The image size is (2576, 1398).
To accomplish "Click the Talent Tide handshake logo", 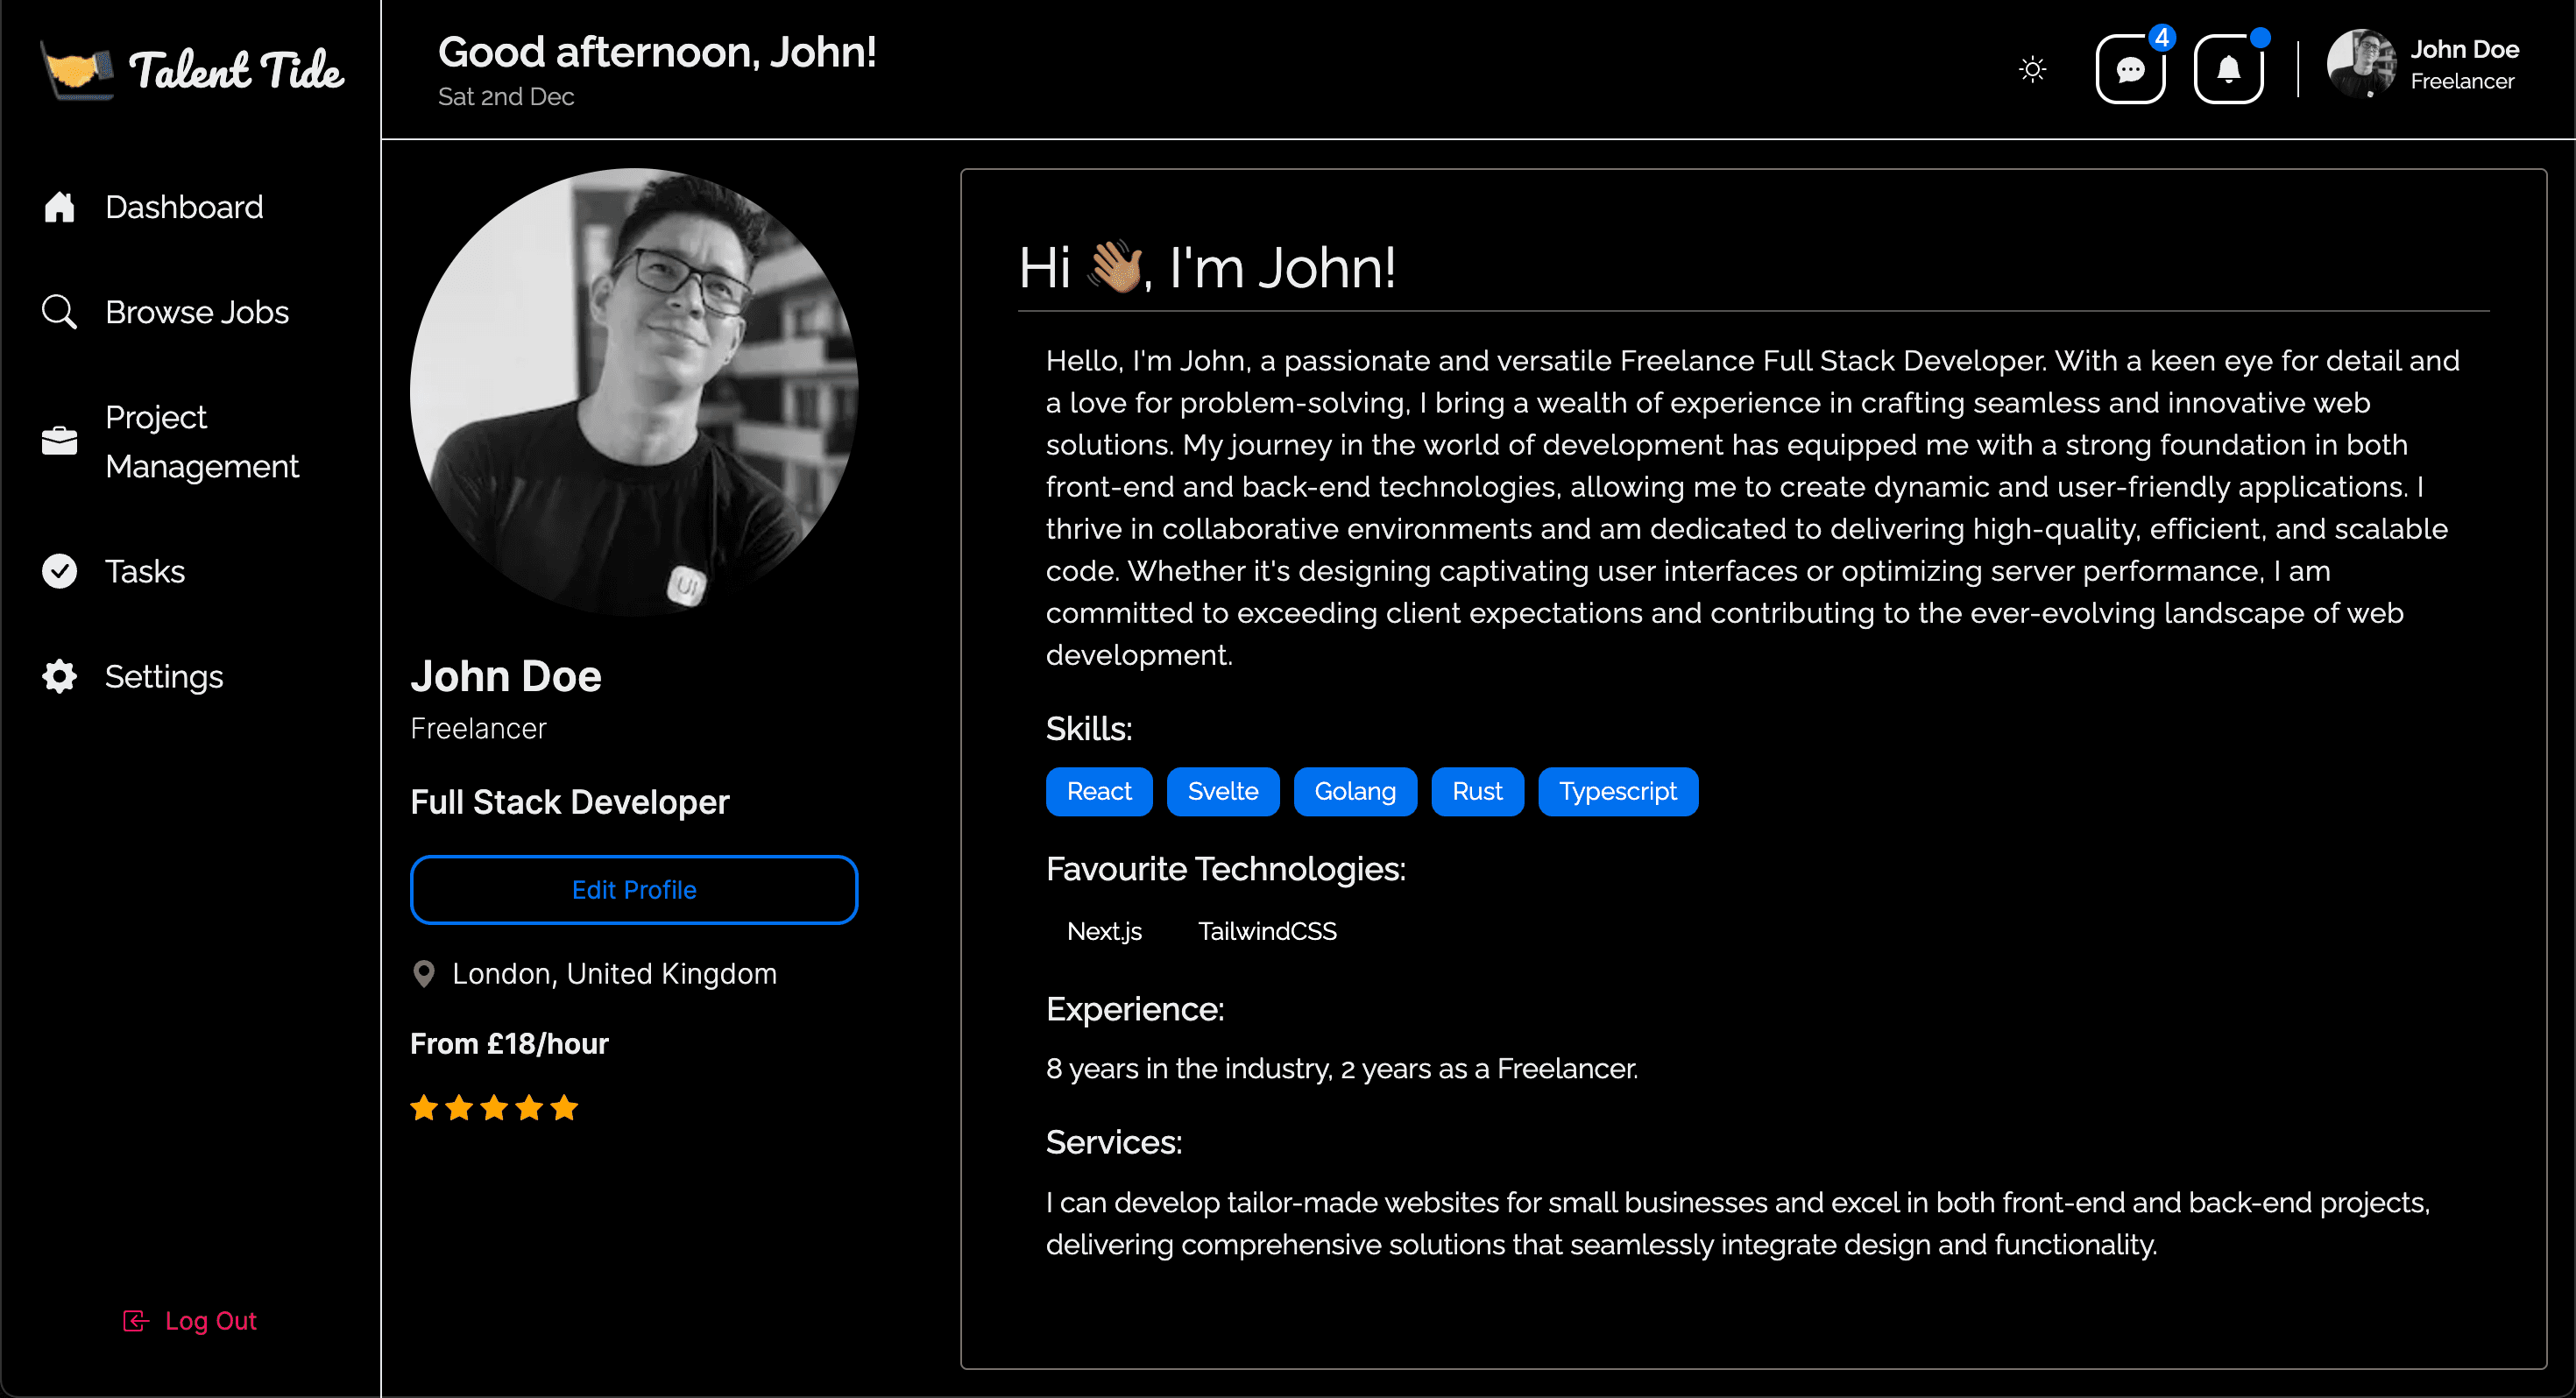I will pos(77,70).
